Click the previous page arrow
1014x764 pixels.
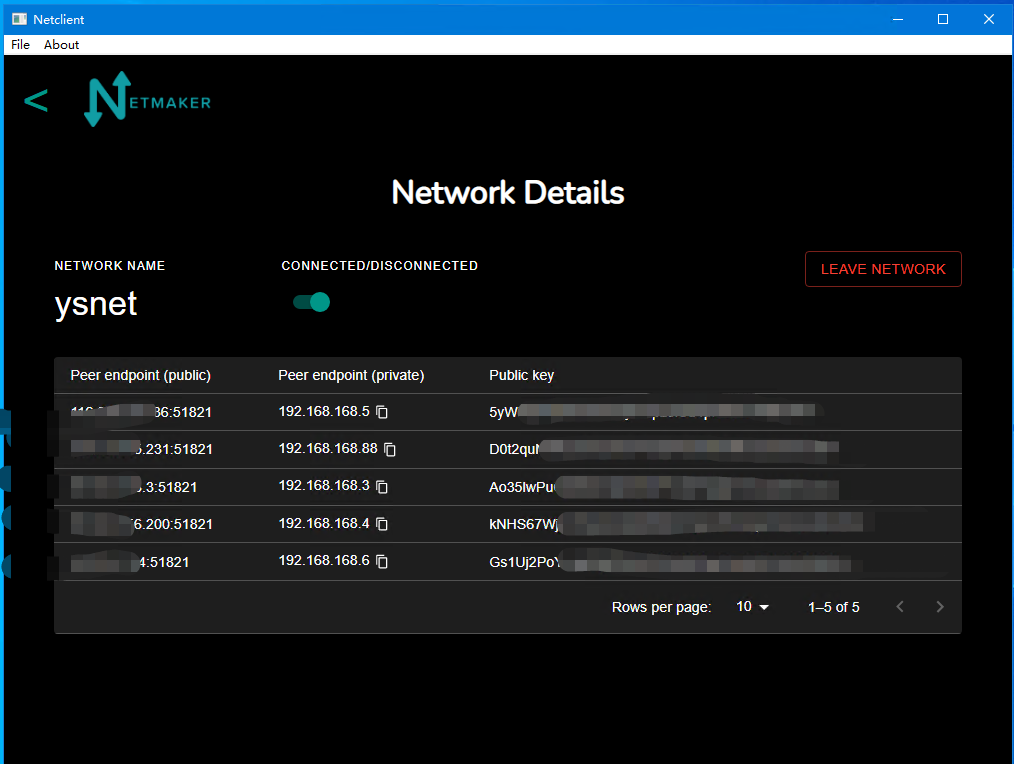coord(899,606)
